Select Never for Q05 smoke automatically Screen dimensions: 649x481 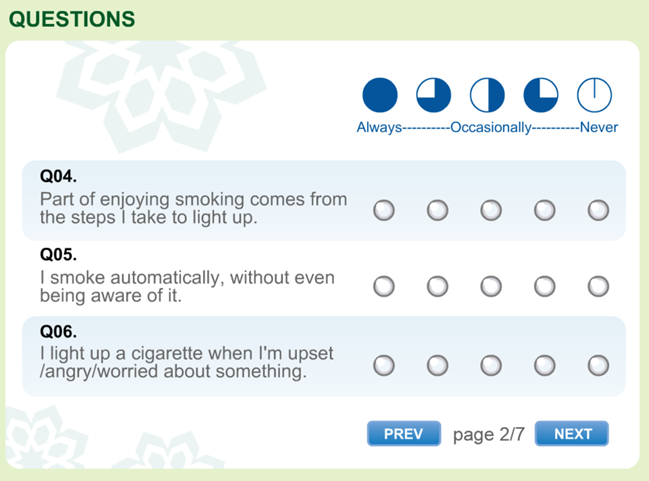click(x=598, y=286)
